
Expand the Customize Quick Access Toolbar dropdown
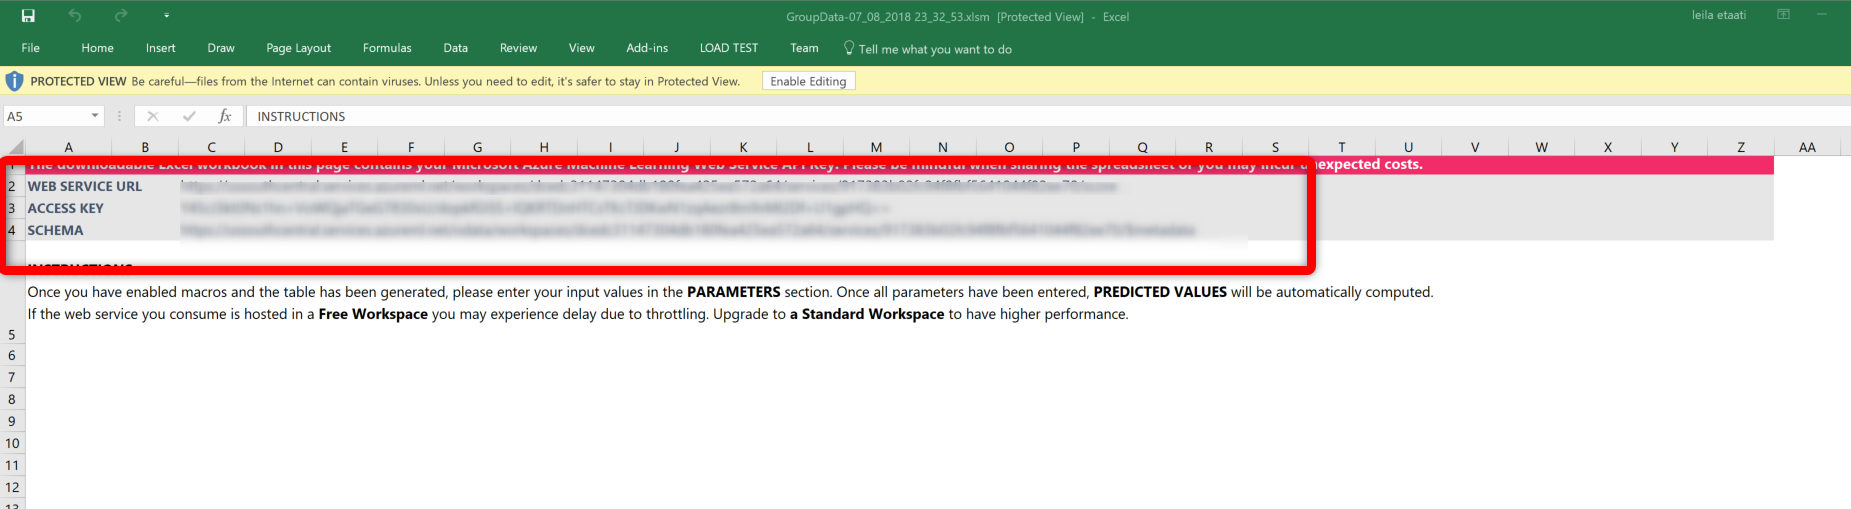pos(166,16)
